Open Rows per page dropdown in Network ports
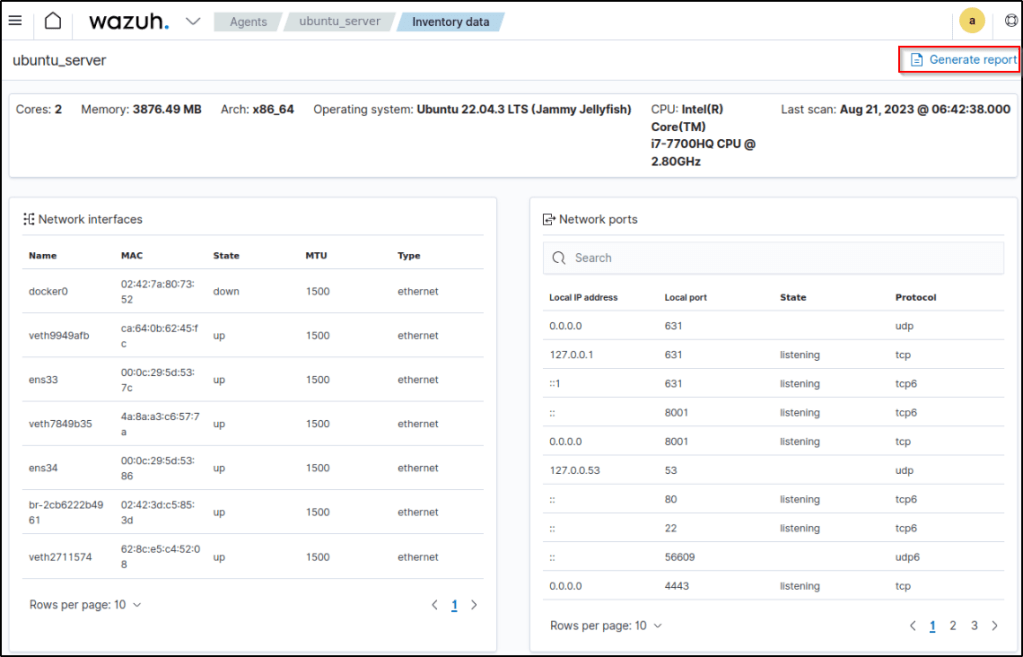1023x657 pixels. [x=606, y=626]
